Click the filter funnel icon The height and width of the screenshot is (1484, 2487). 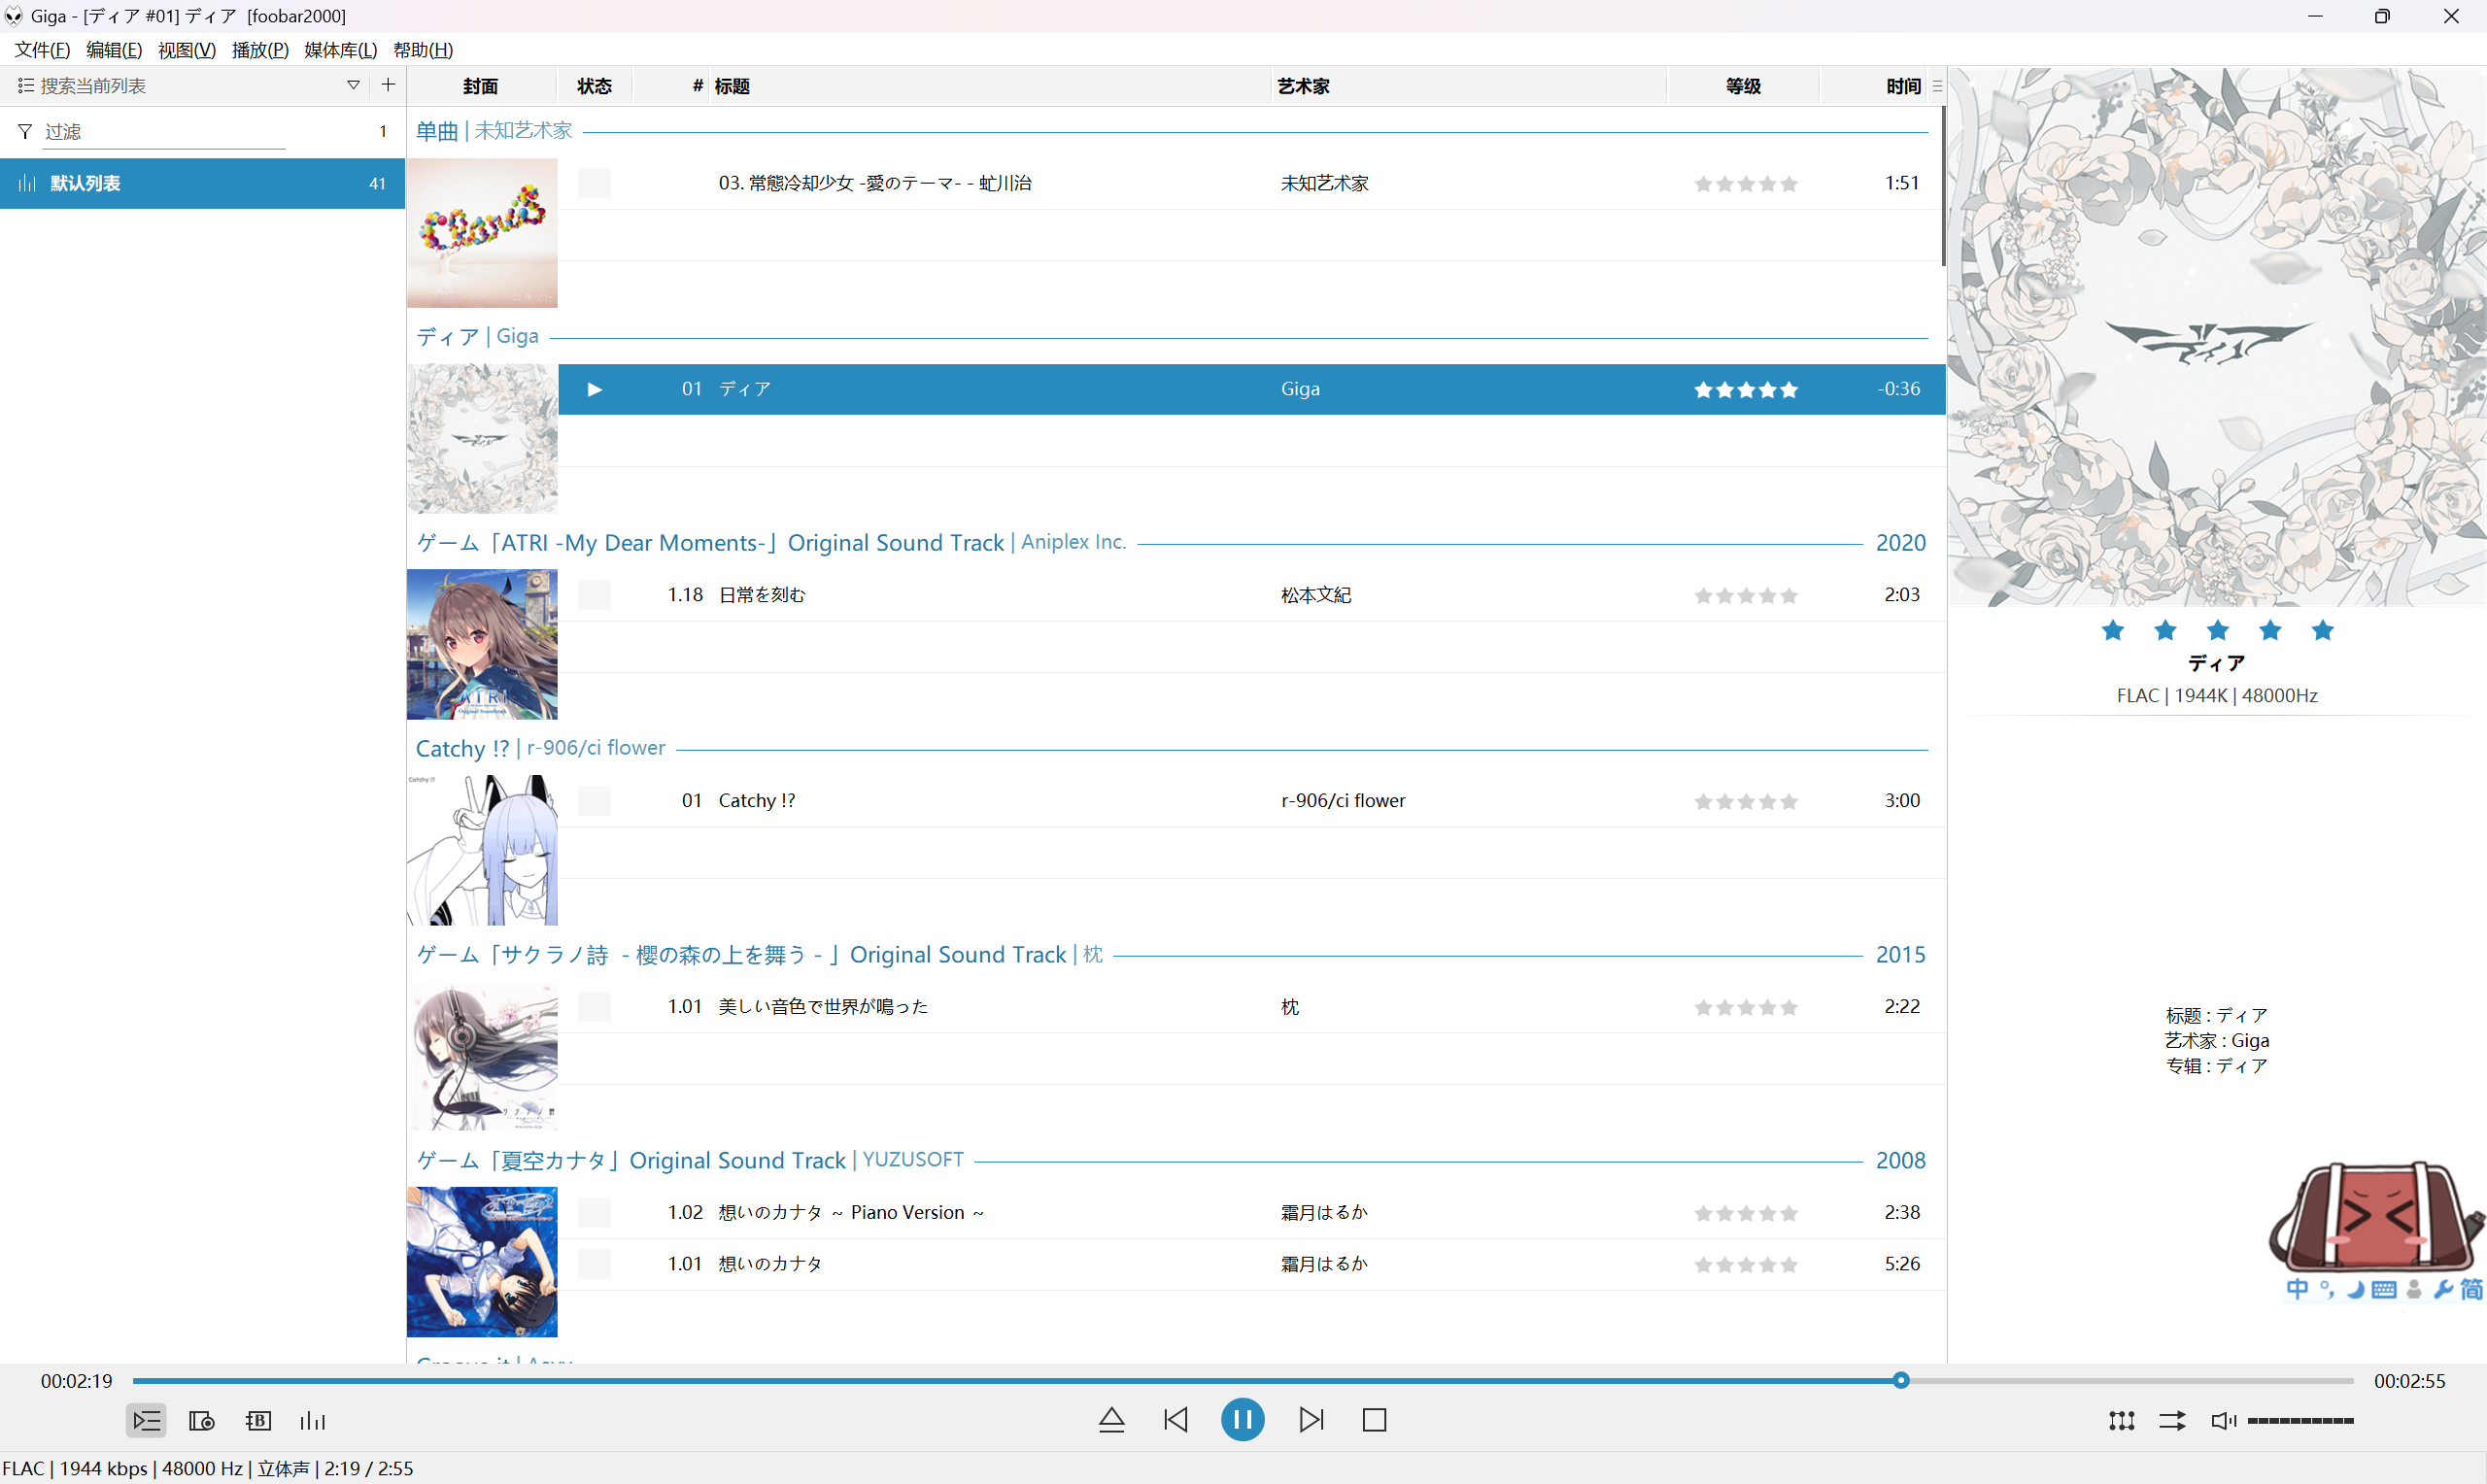pyautogui.click(x=25, y=131)
